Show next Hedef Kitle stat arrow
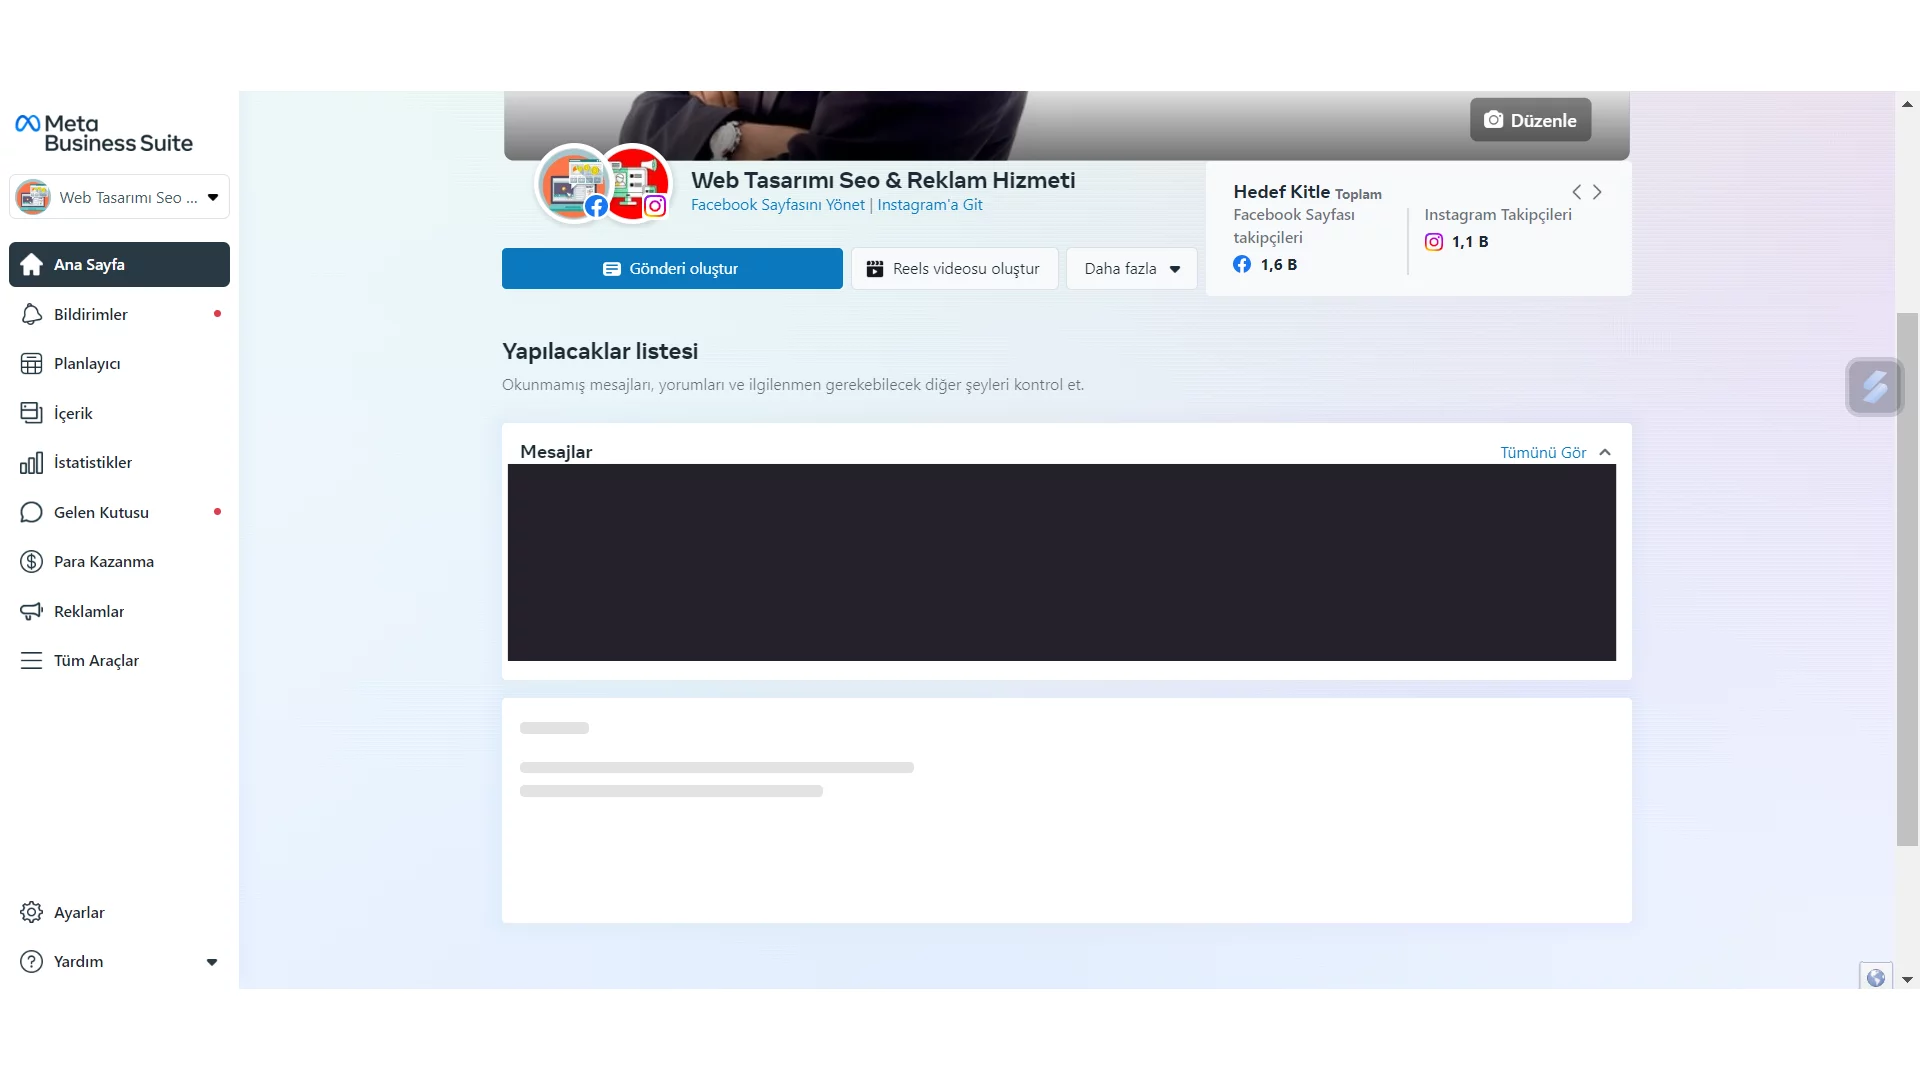 point(1597,192)
